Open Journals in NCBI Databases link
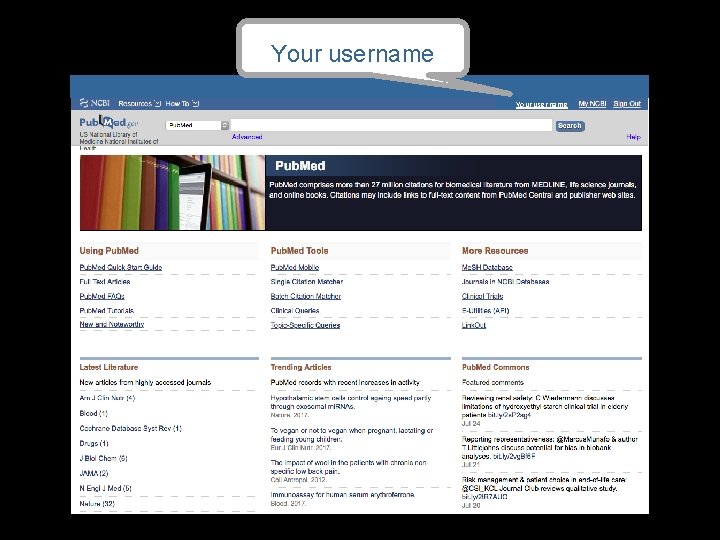This screenshot has width=720, height=540. click(x=506, y=281)
